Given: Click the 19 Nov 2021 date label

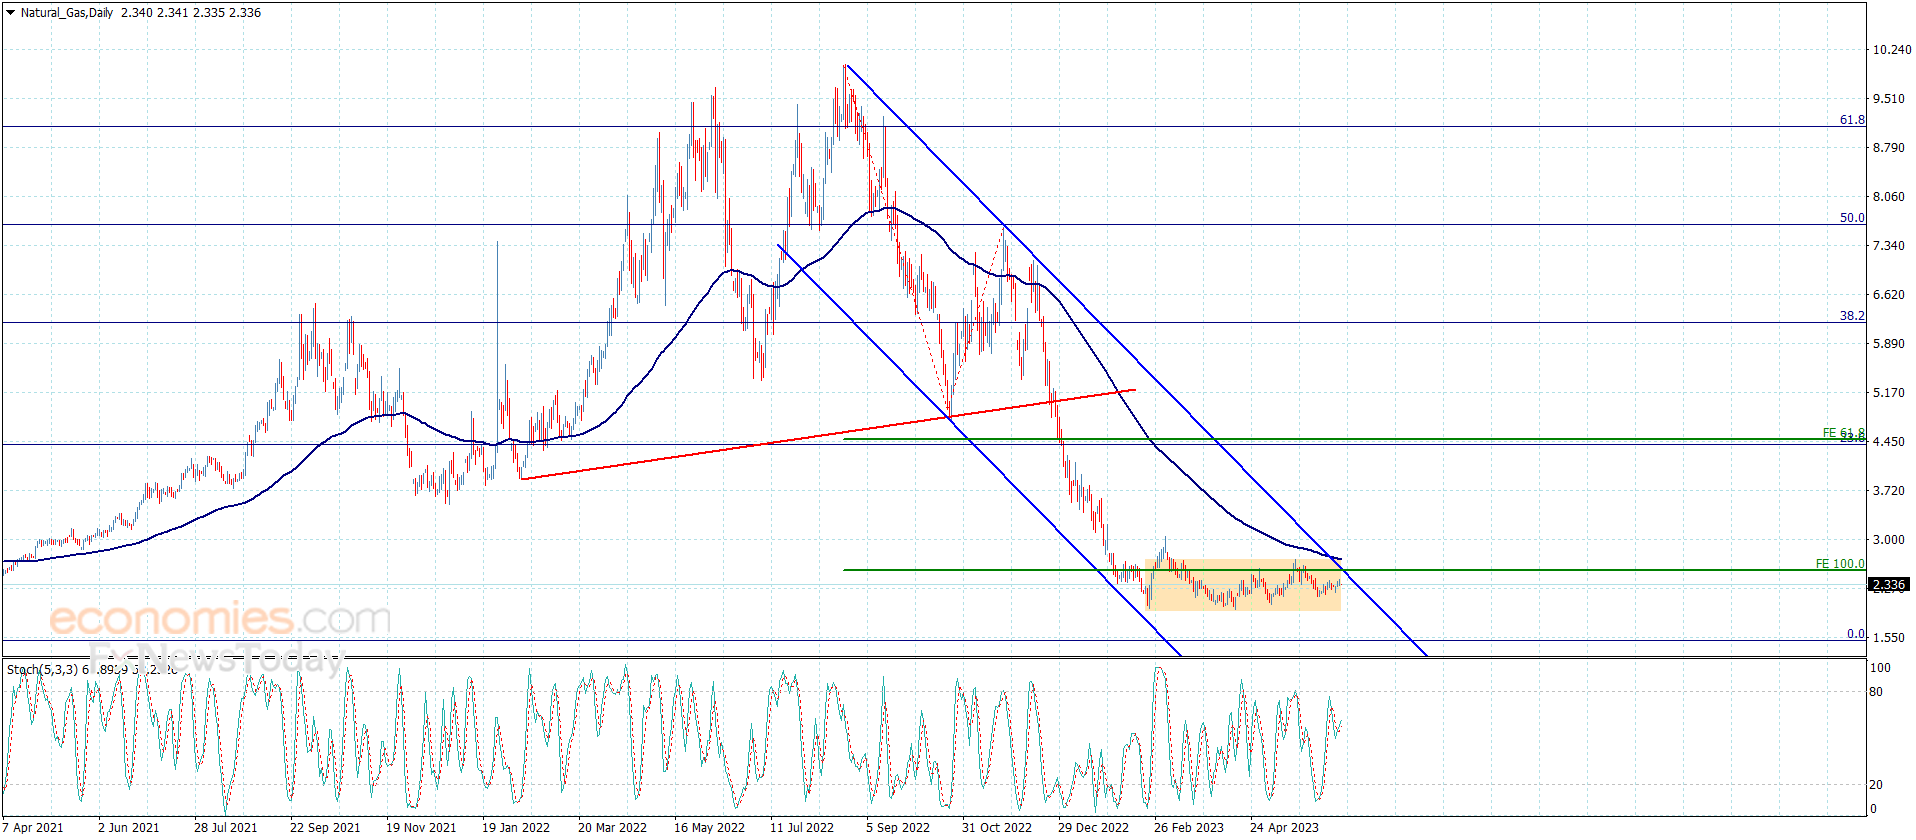Looking at the screenshot, I should point(421,827).
